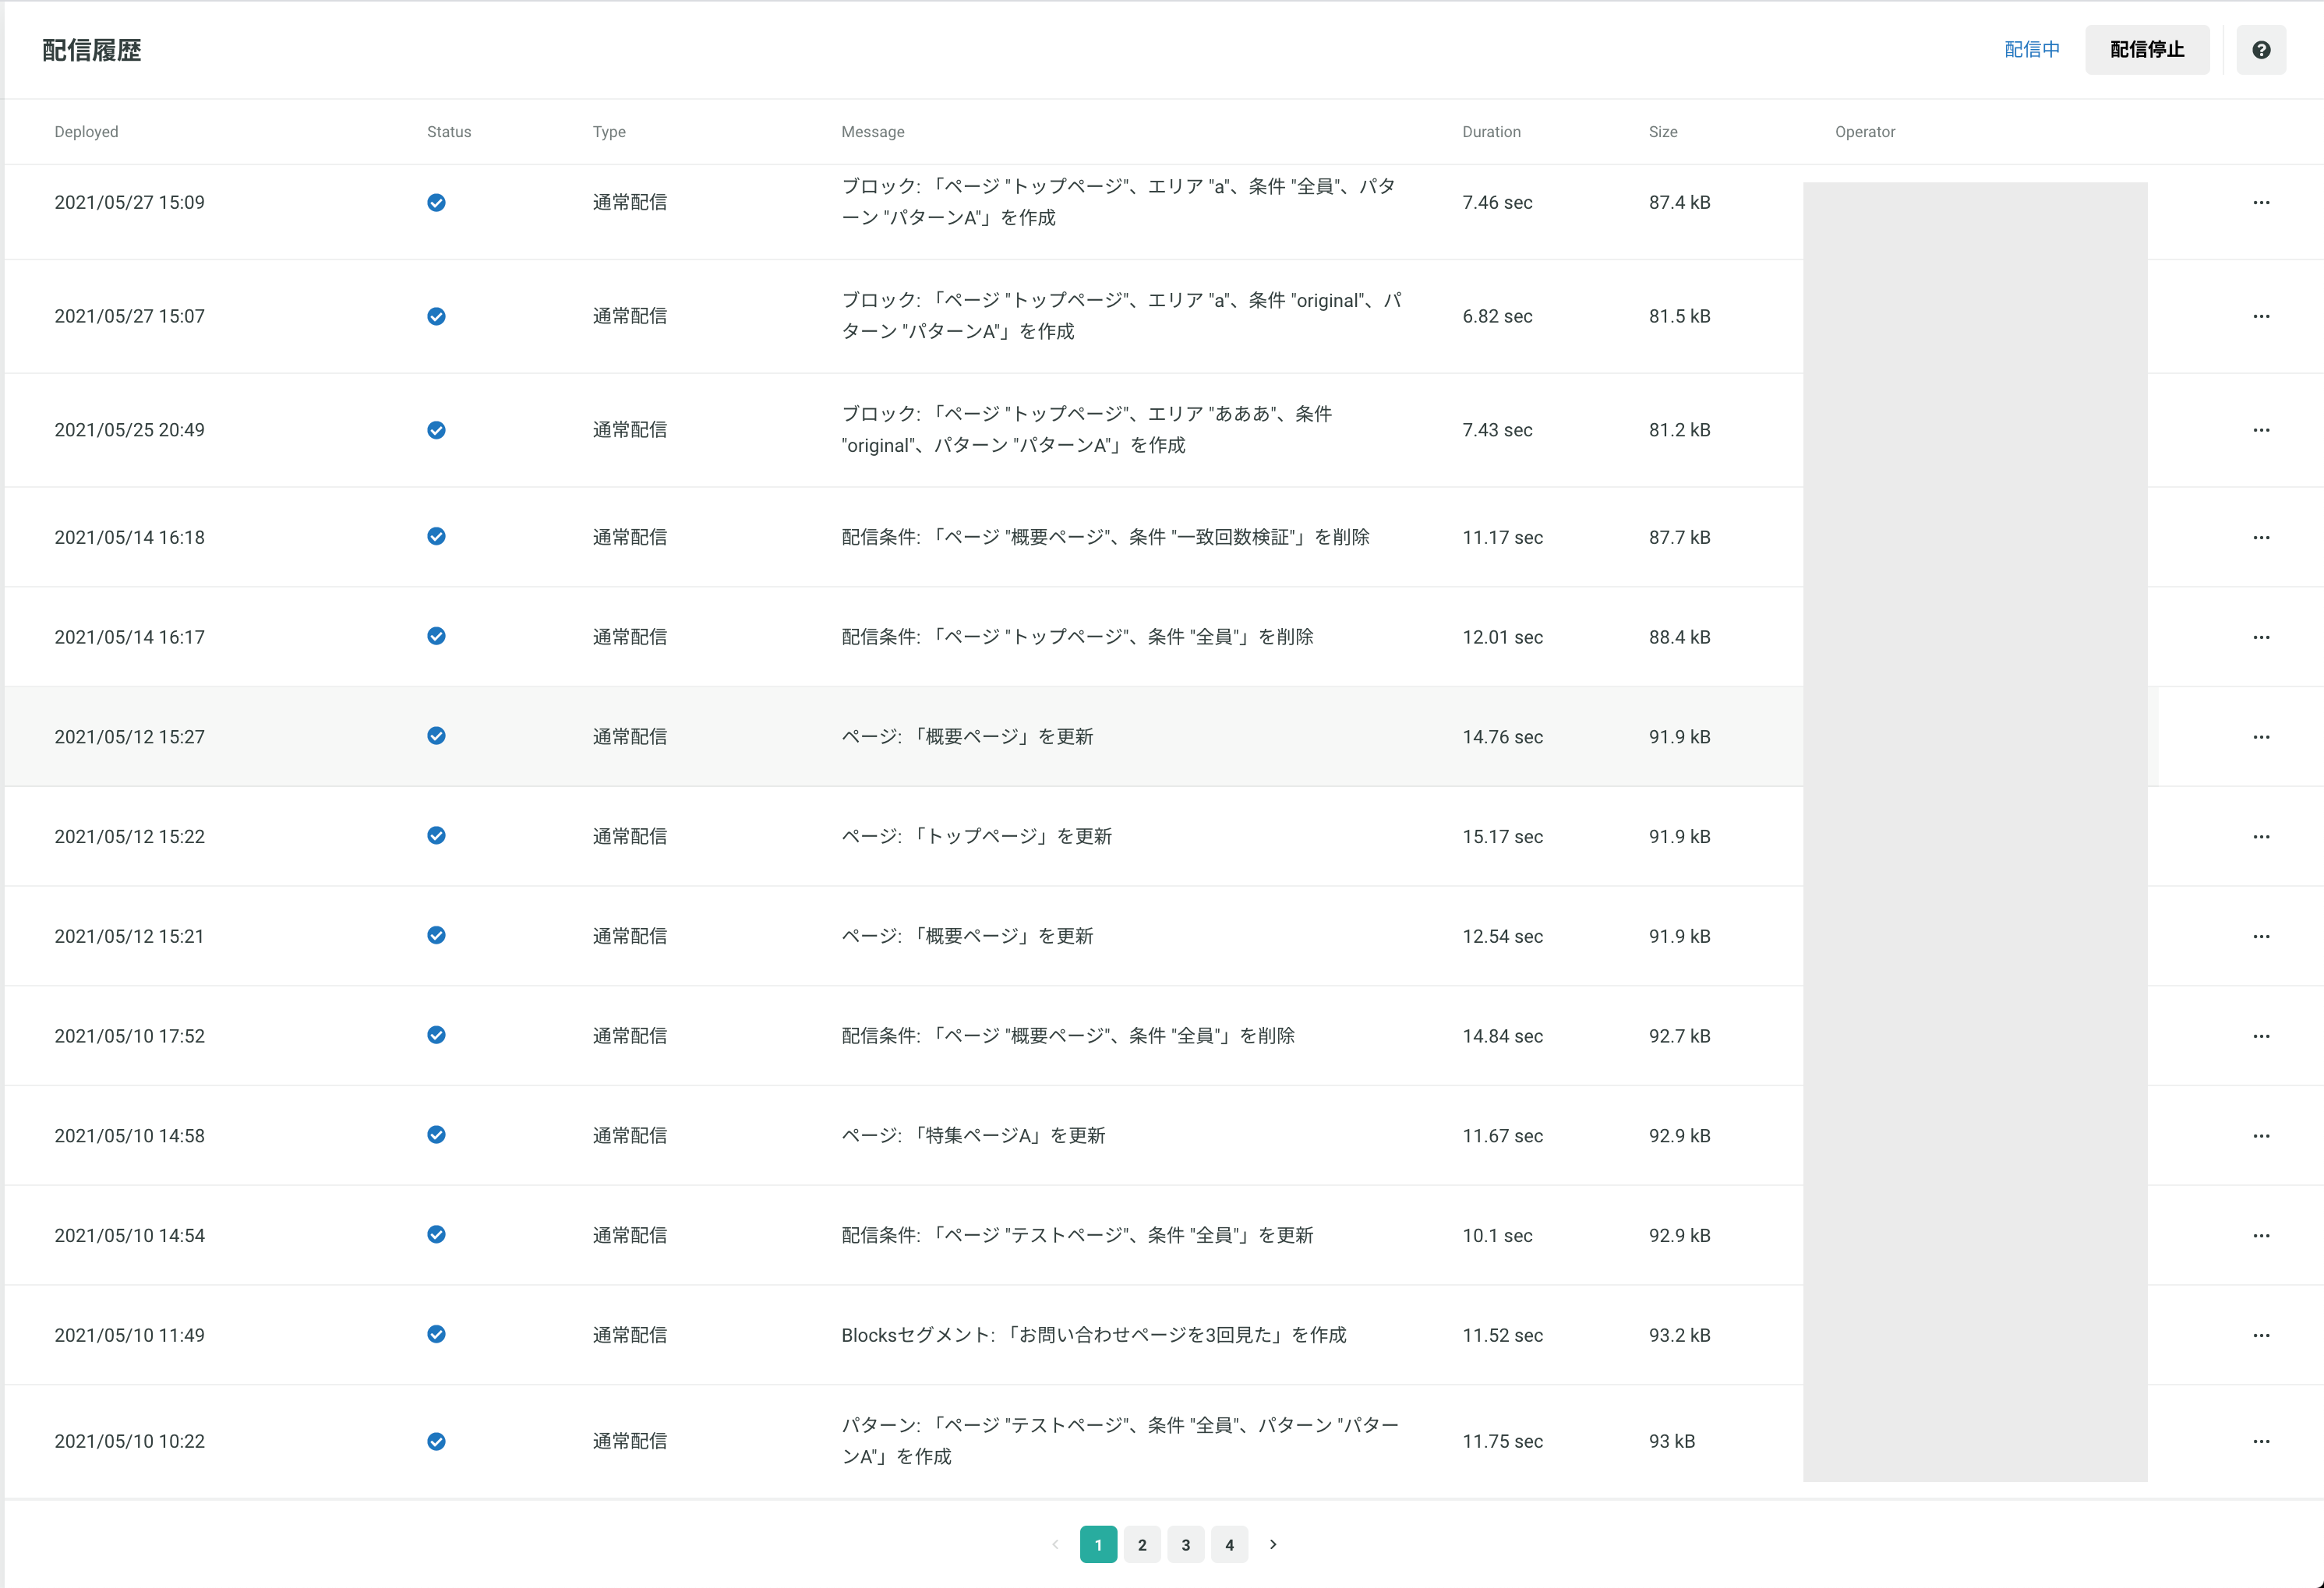The width and height of the screenshot is (2324, 1588).
Task: Click the Type column header
Action: coord(609,132)
